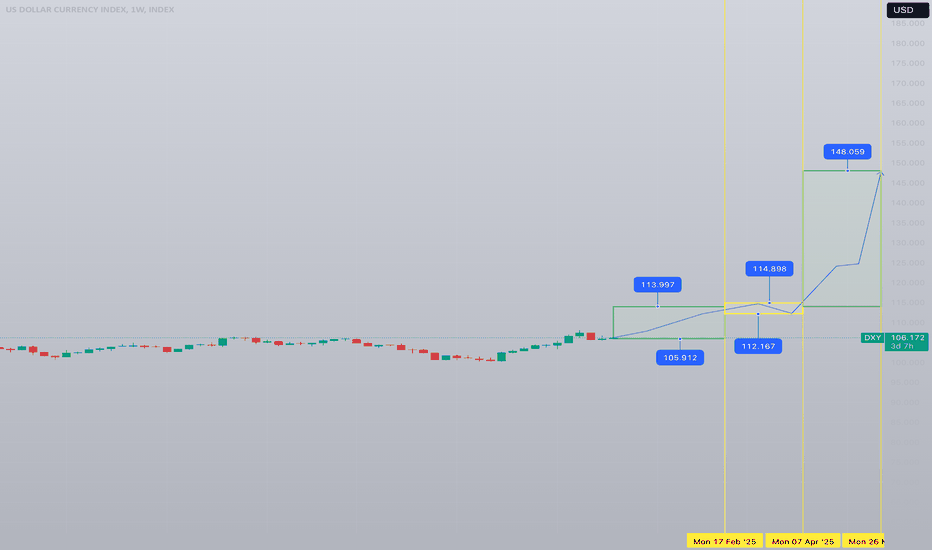Click the 180.000 price axis value
This screenshot has height=550, width=932.
[x=908, y=43]
